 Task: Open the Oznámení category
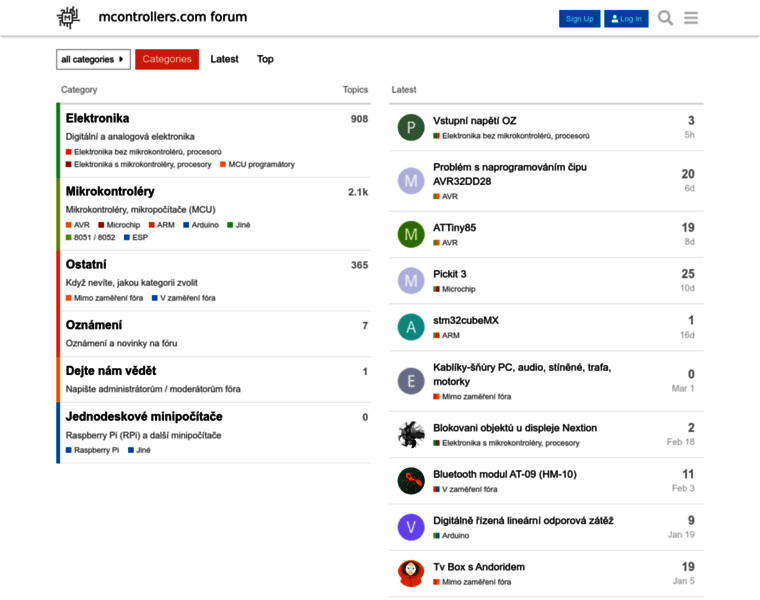(x=94, y=325)
